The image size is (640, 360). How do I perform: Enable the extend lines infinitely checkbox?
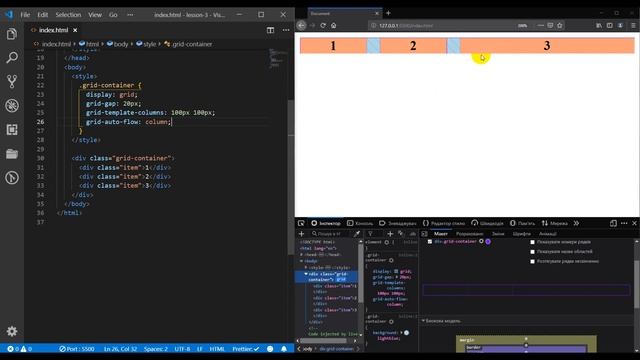click(x=532, y=261)
